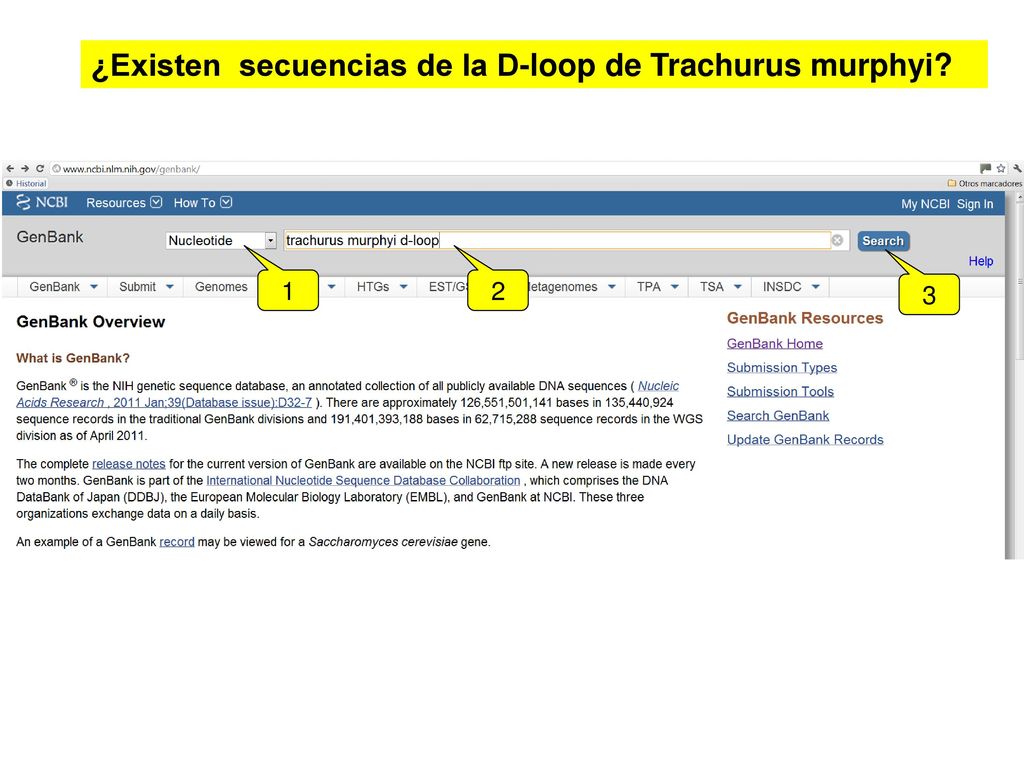Screen dimensions: 1024x768
Task: Click the browser forward arrow
Action: (25, 168)
